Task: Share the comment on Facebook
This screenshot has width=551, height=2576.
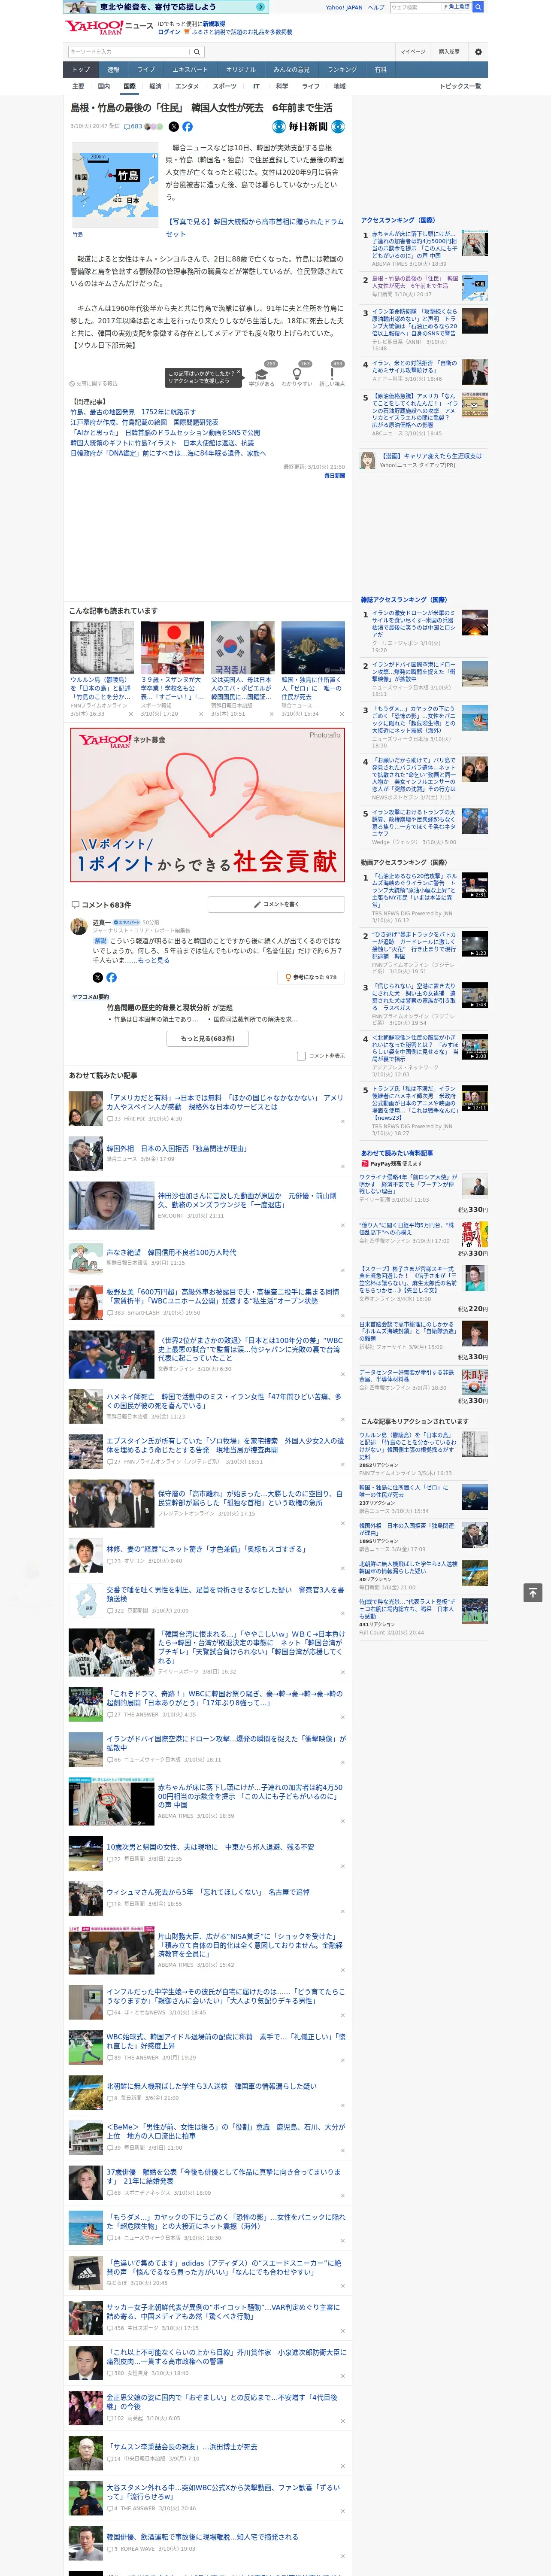Action: click(111, 977)
